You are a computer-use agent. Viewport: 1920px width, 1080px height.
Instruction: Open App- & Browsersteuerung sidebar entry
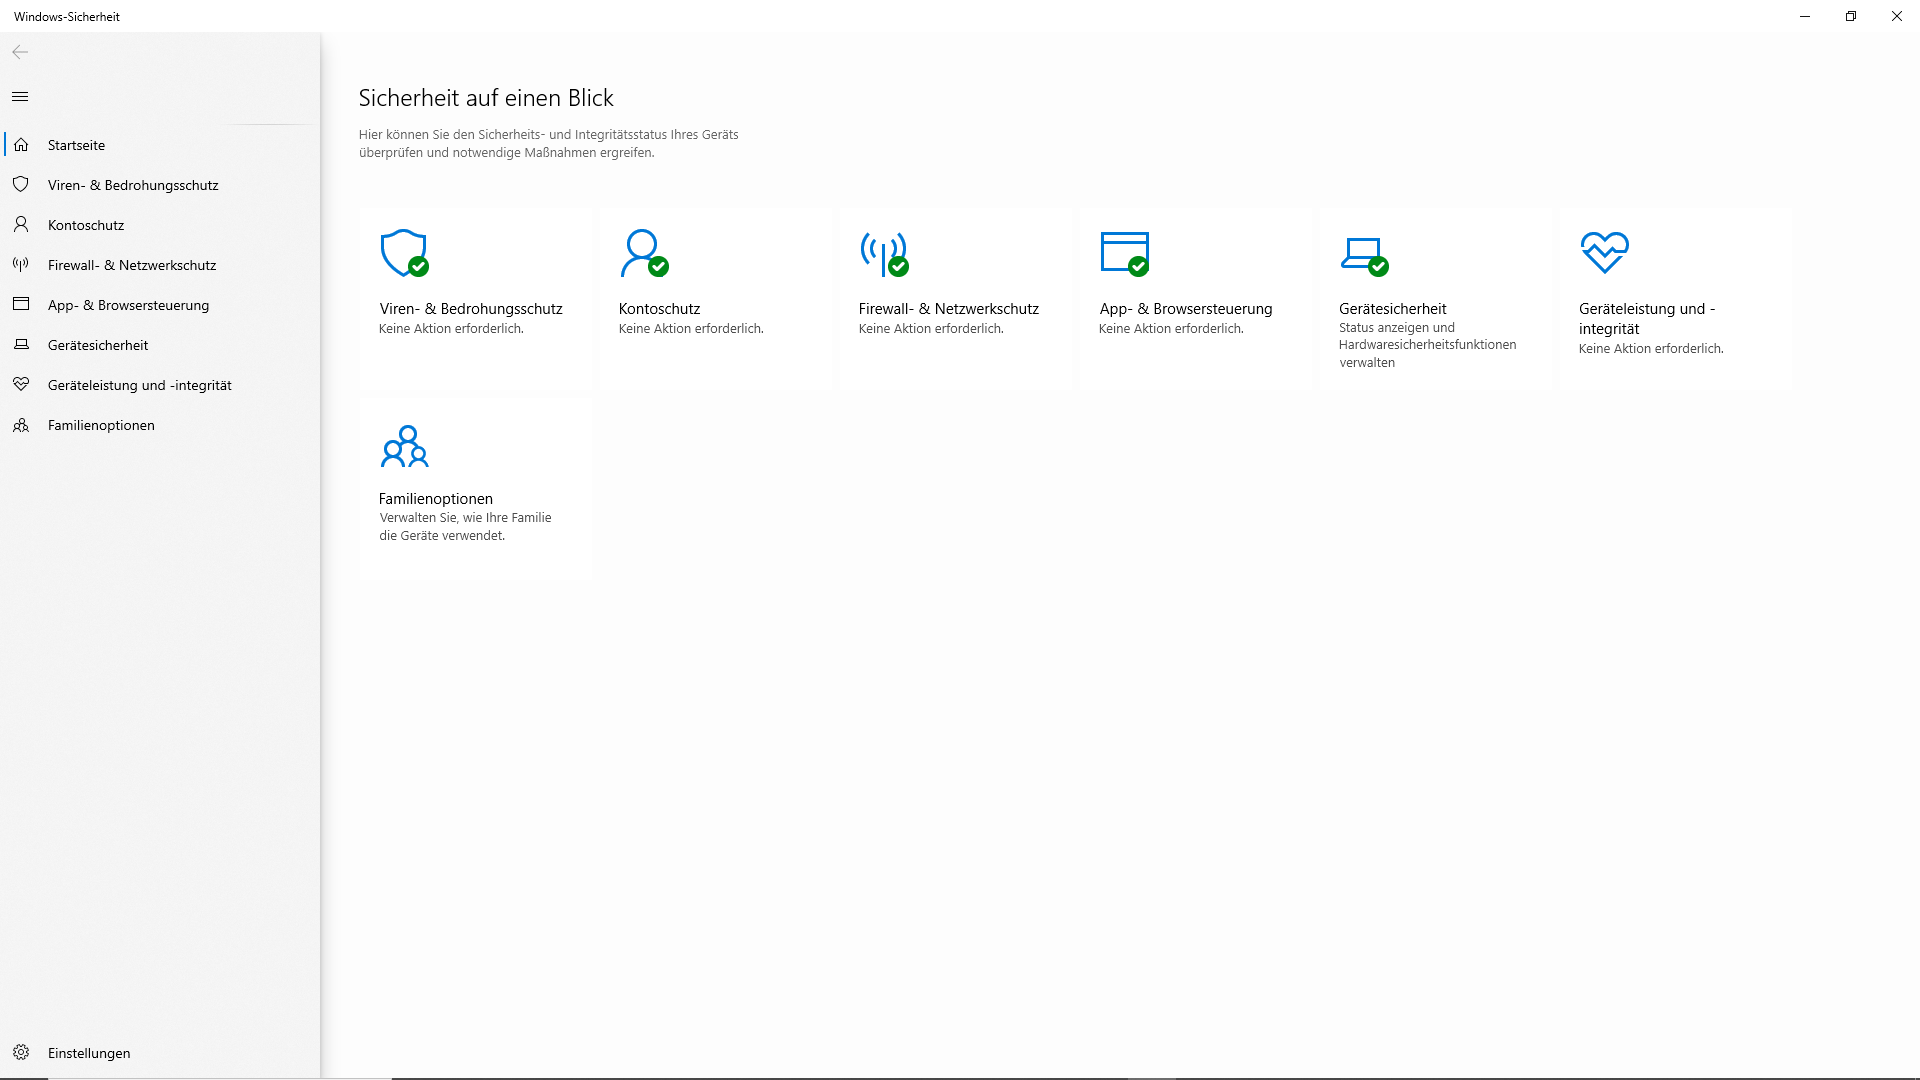click(128, 305)
